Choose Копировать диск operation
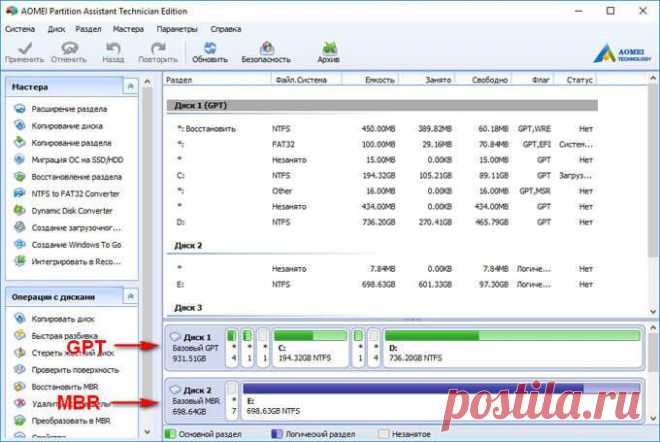This screenshot has height=442, width=660. (63, 319)
